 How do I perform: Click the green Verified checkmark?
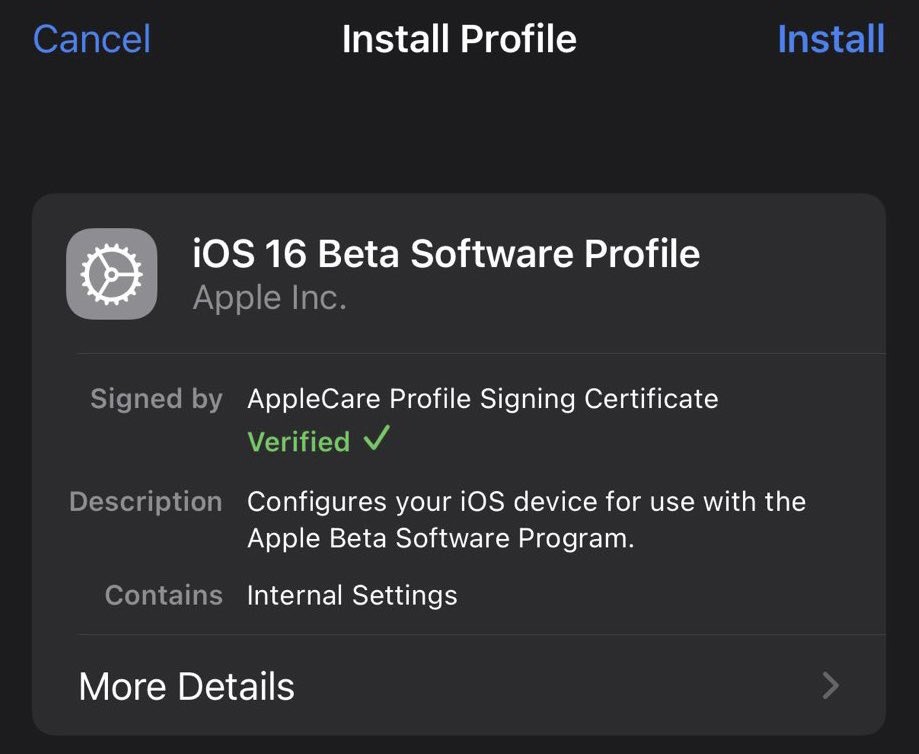(x=376, y=440)
